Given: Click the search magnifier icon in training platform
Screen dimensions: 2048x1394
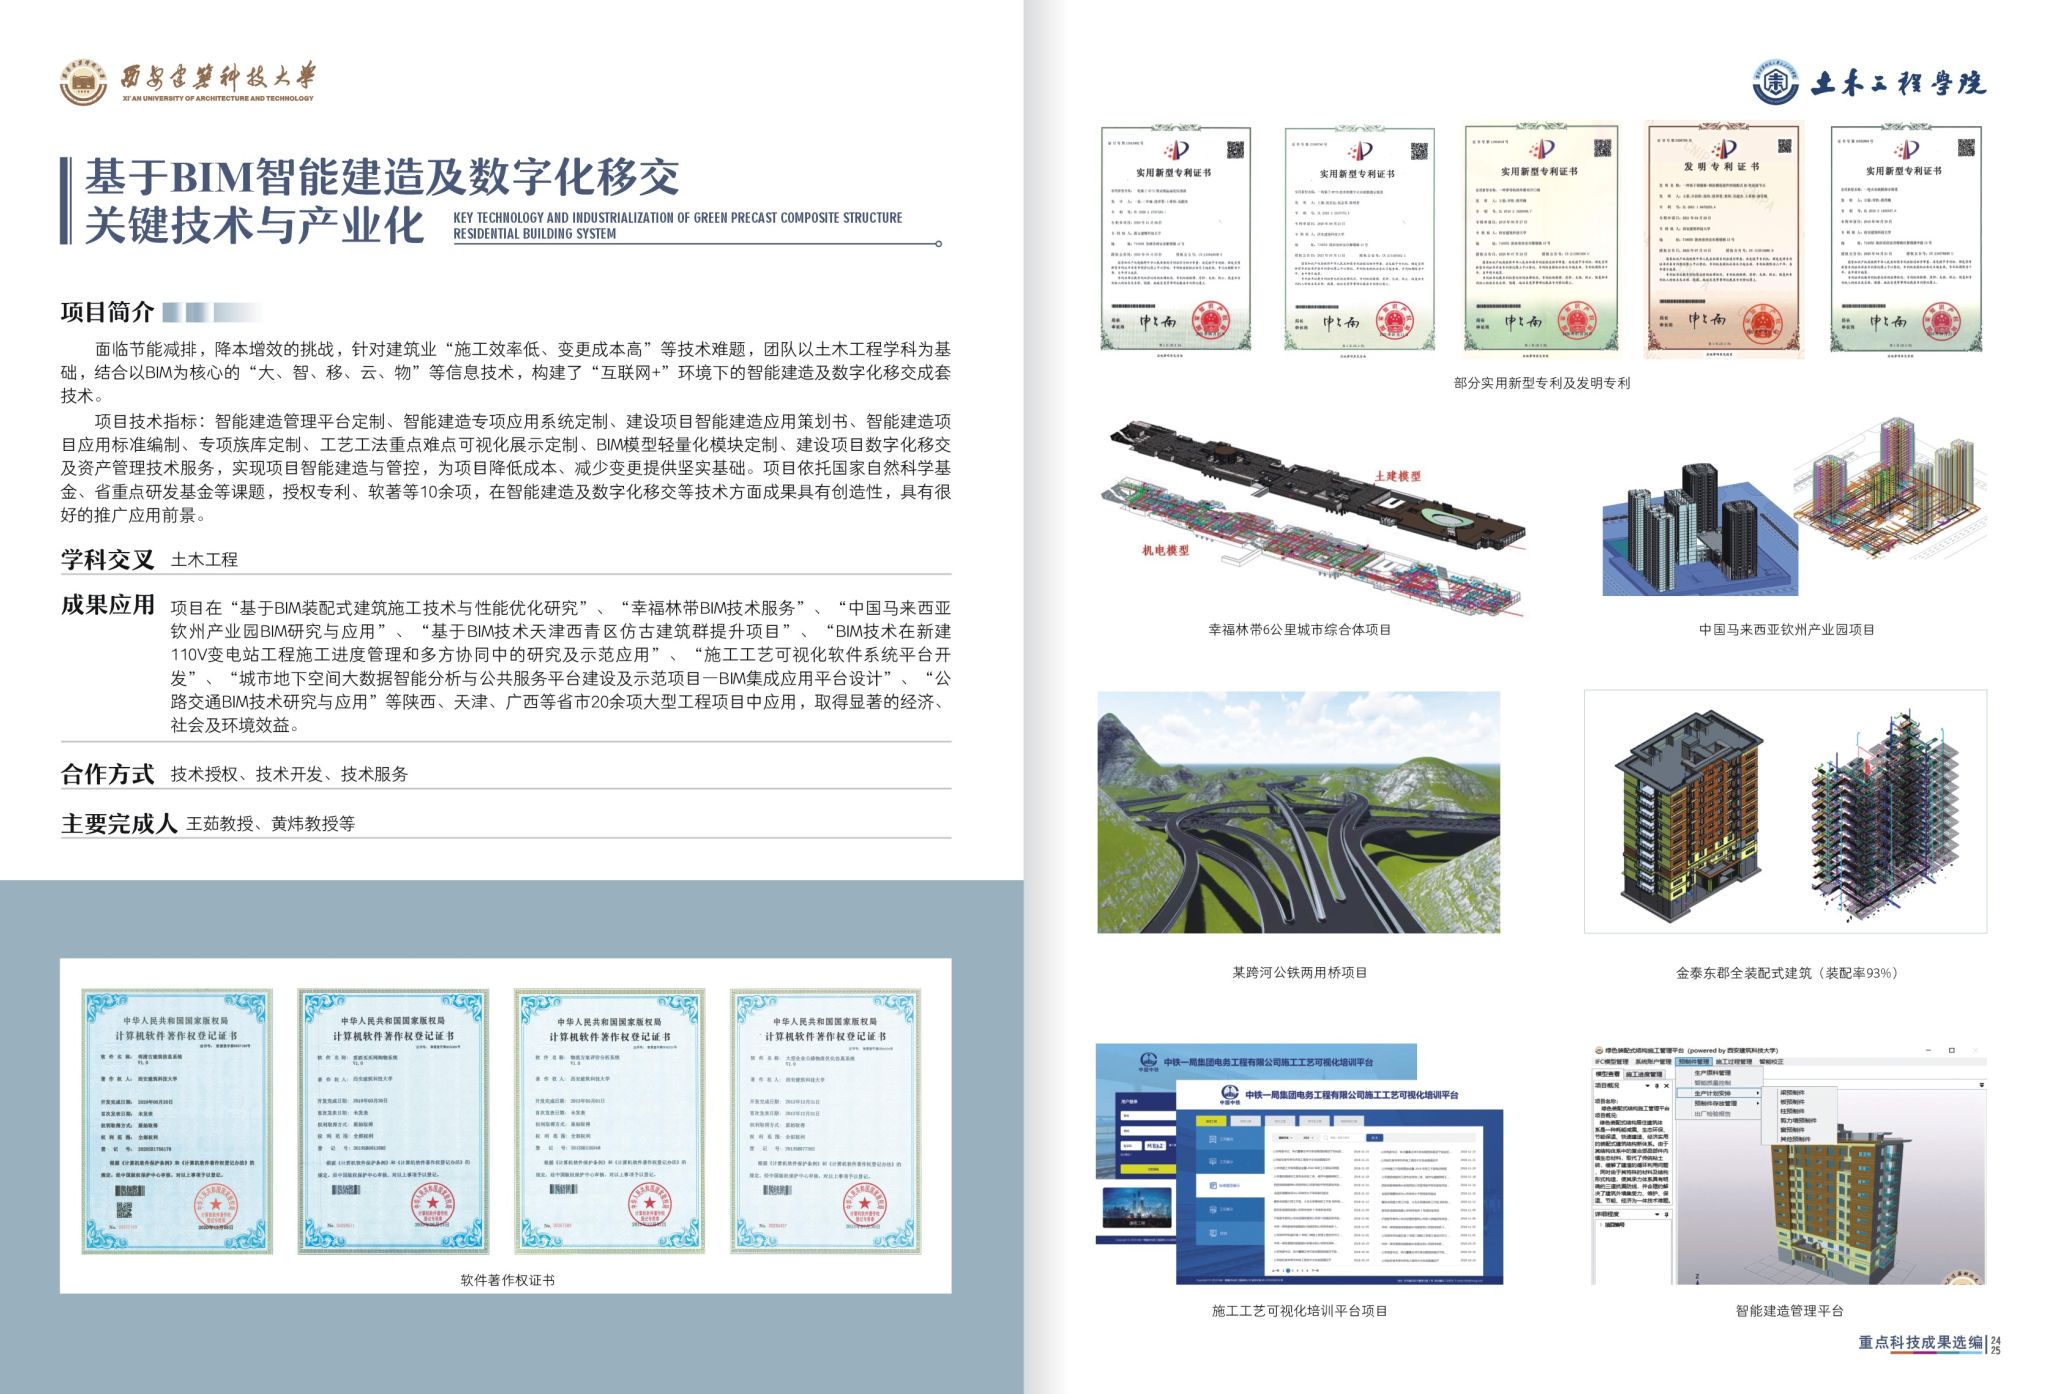Looking at the screenshot, I should pos(1326,1138).
